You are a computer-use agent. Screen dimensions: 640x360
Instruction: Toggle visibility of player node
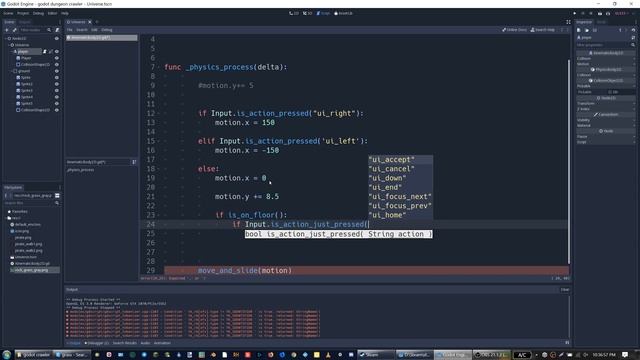pyautogui.click(x=57, y=51)
